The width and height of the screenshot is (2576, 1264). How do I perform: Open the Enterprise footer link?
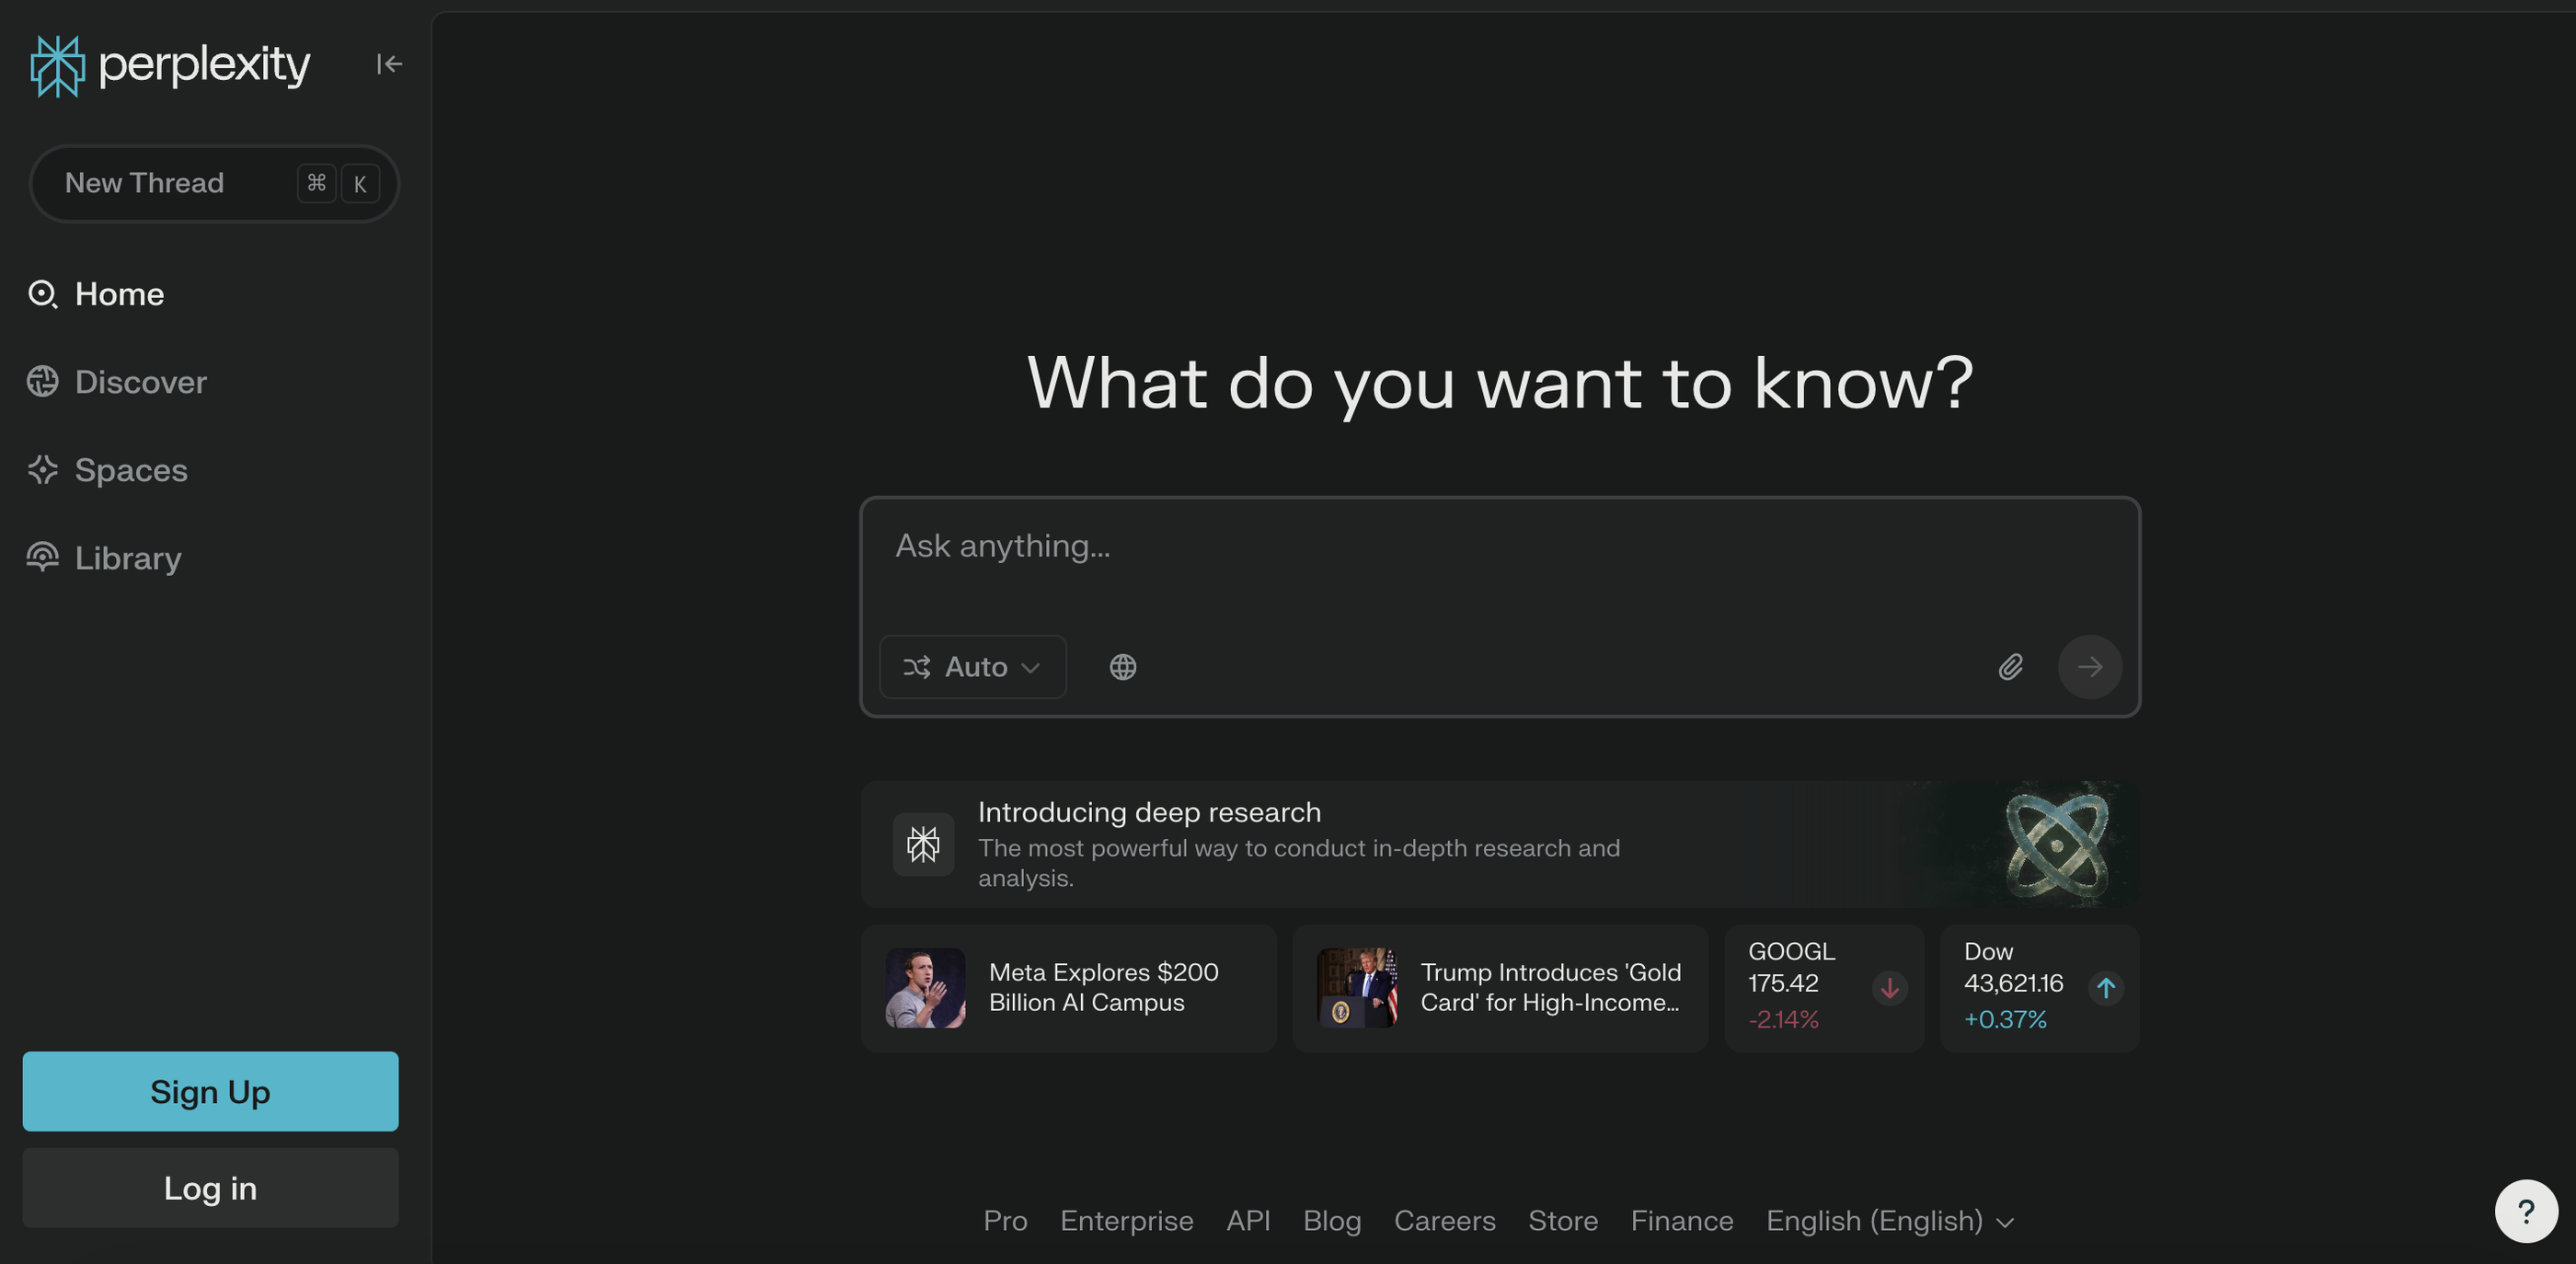pyautogui.click(x=1127, y=1221)
